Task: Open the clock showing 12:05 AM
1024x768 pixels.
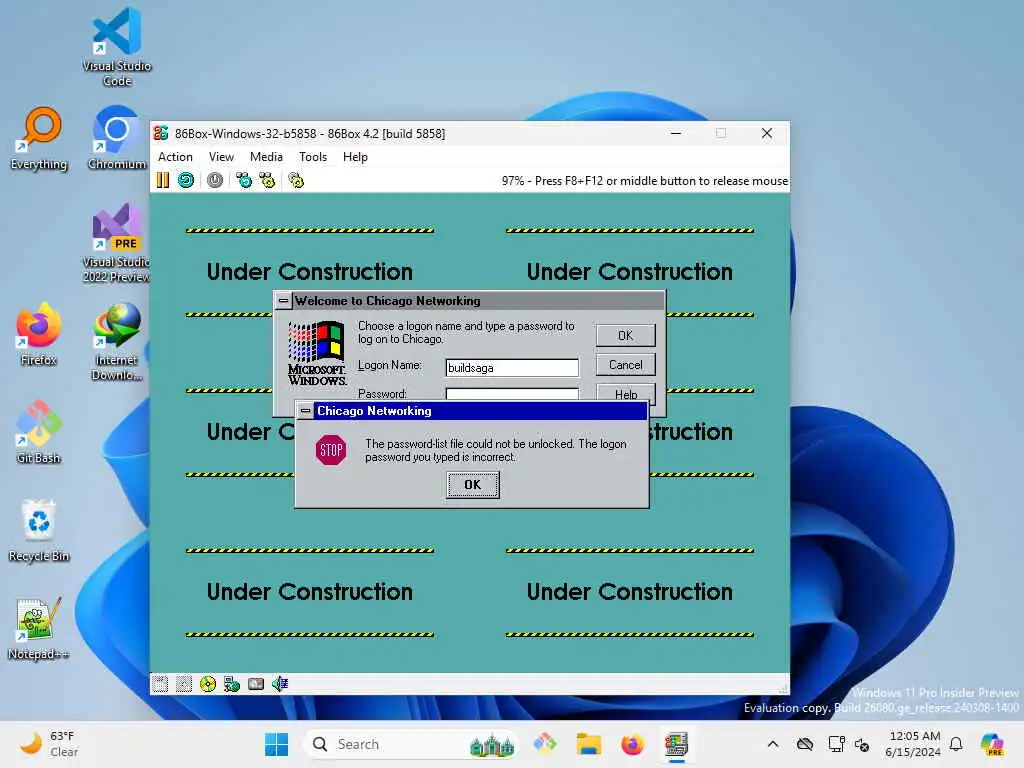Action: click(914, 744)
